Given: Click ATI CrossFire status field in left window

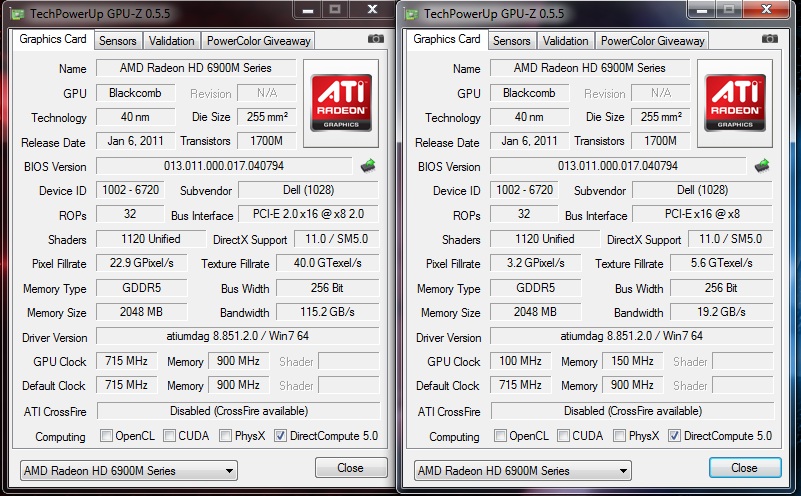Looking at the screenshot, I should [239, 411].
